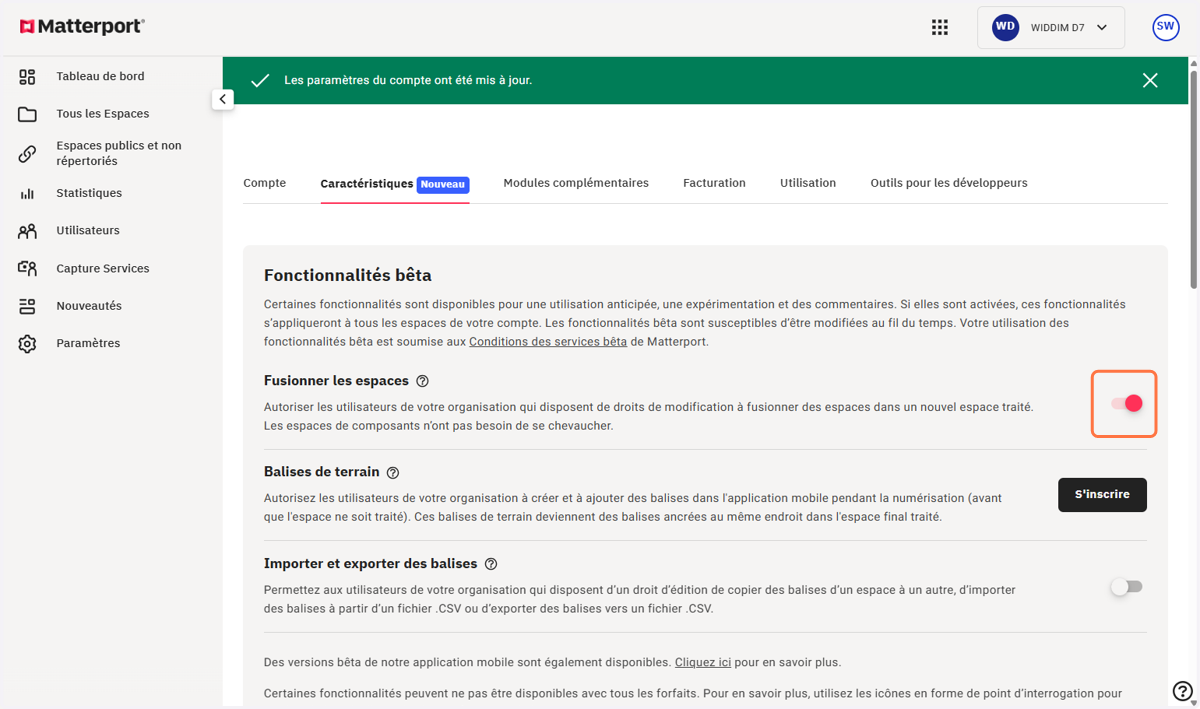Open Conditions des services bêta link
Image resolution: width=1200 pixels, height=709 pixels.
pos(548,342)
